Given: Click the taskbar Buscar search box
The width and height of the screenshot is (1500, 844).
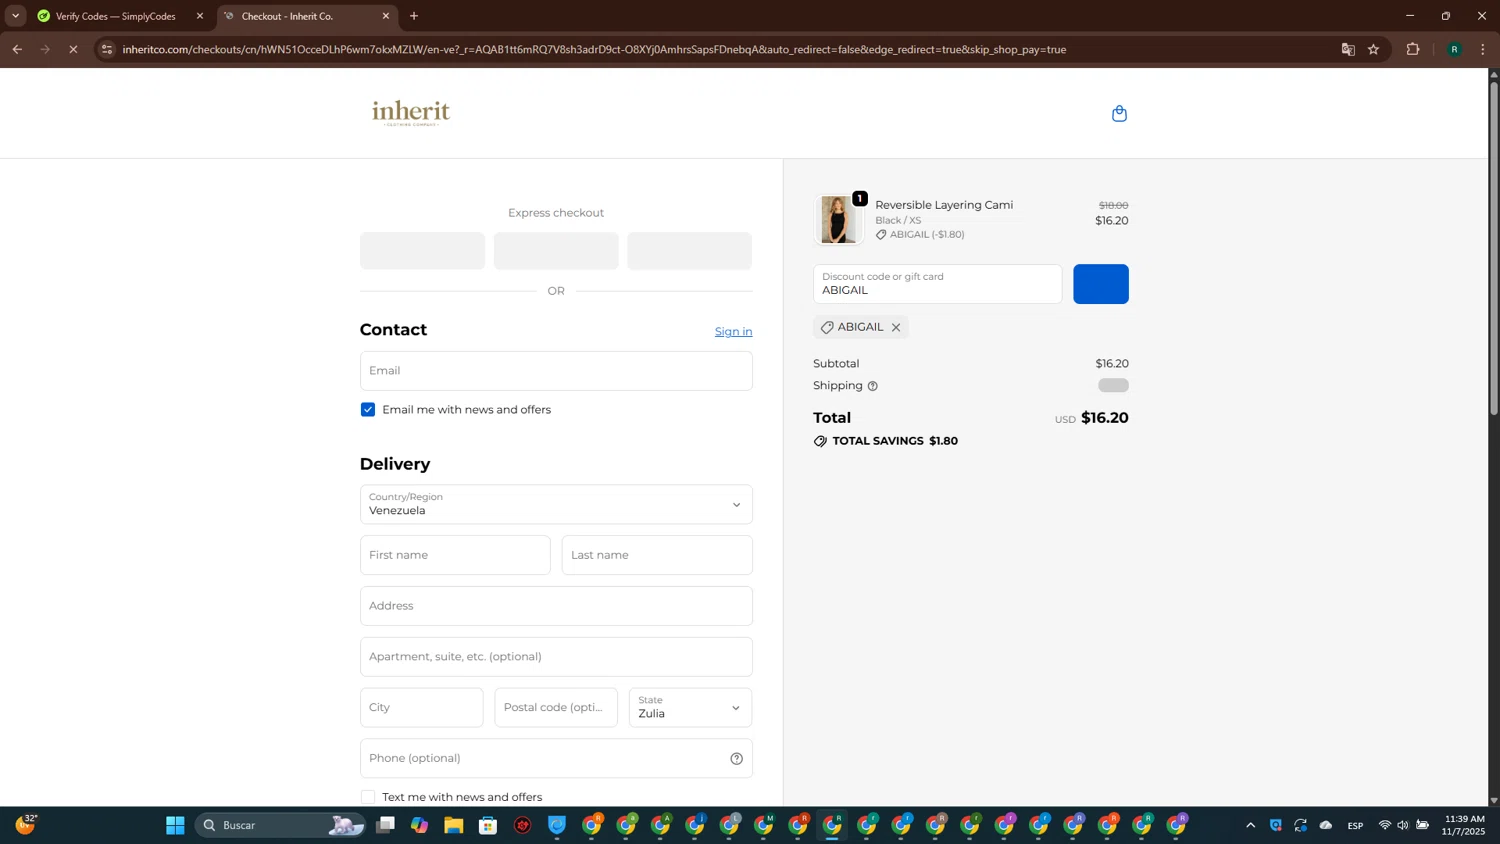Looking at the screenshot, I should pos(282,825).
